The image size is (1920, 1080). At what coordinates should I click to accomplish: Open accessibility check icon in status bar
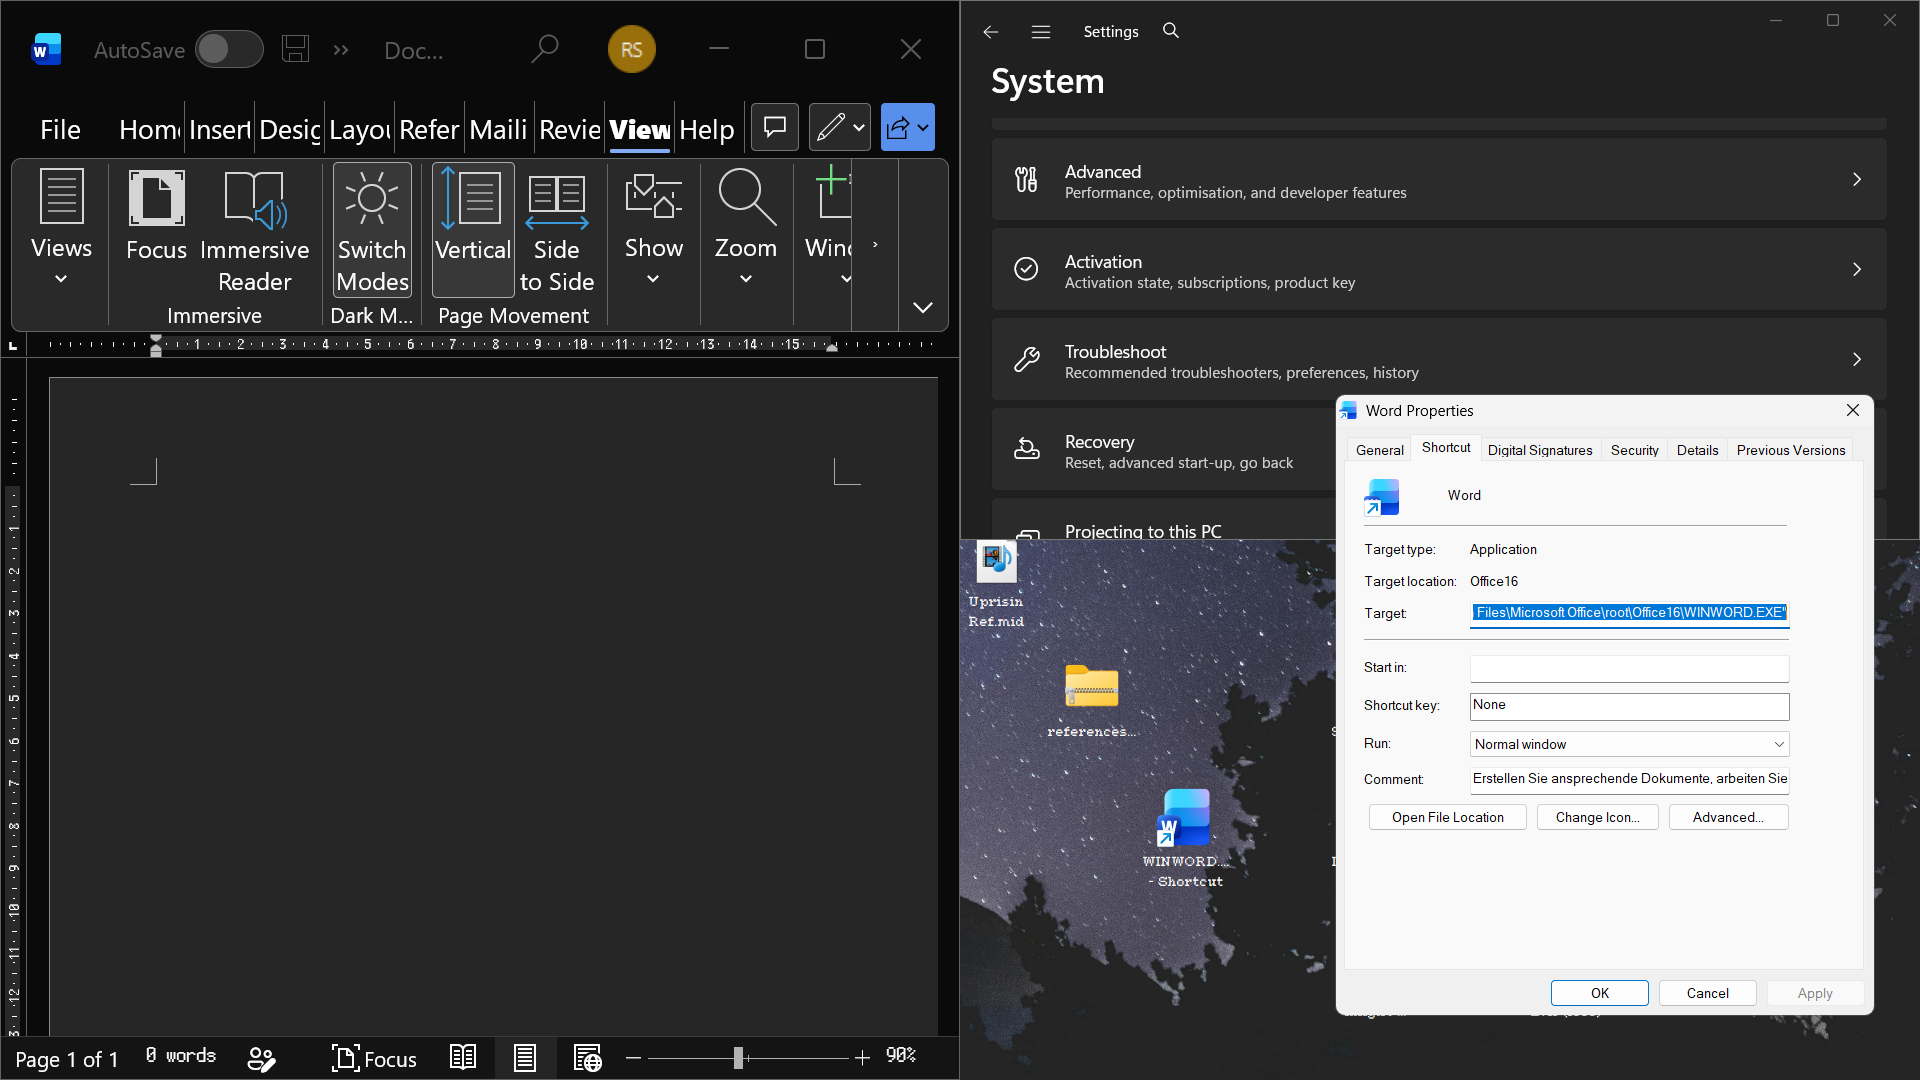click(261, 1058)
